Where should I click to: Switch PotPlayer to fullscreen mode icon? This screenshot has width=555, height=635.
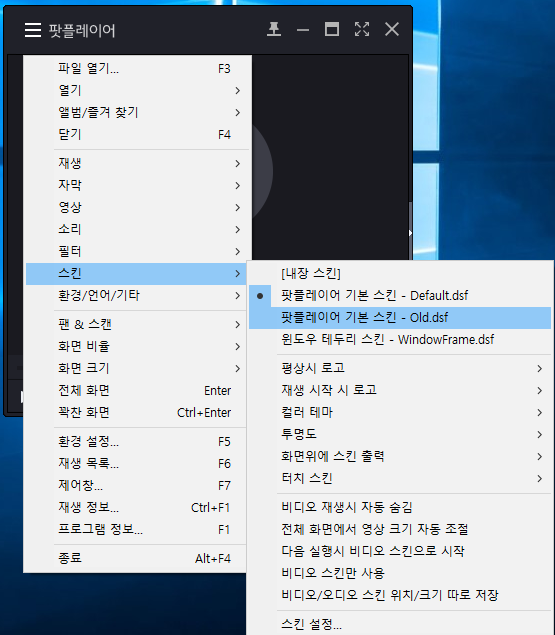pyautogui.click(x=362, y=29)
